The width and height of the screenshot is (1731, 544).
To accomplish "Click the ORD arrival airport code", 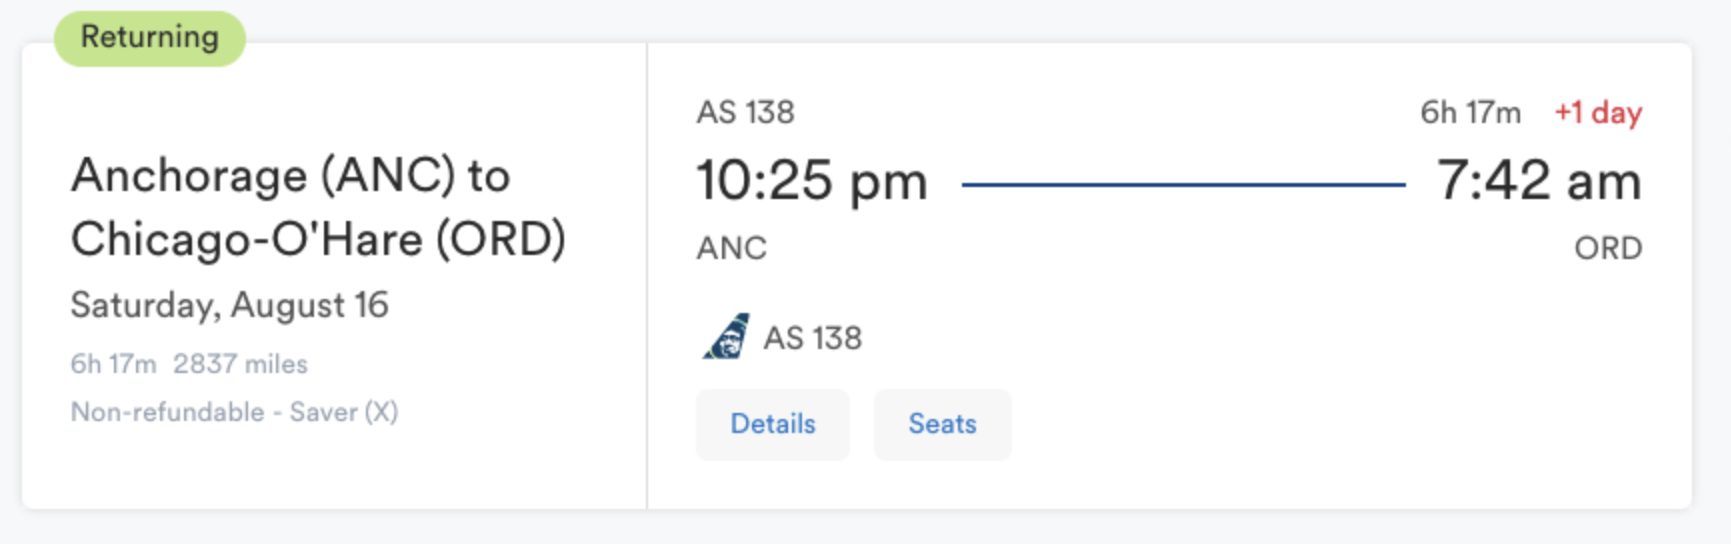I will click(x=1607, y=248).
